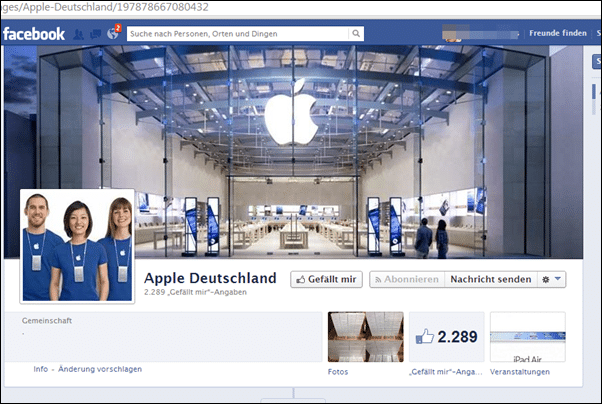The image size is (602, 404).
Task: Open the notifications globe icon
Action: point(113,34)
